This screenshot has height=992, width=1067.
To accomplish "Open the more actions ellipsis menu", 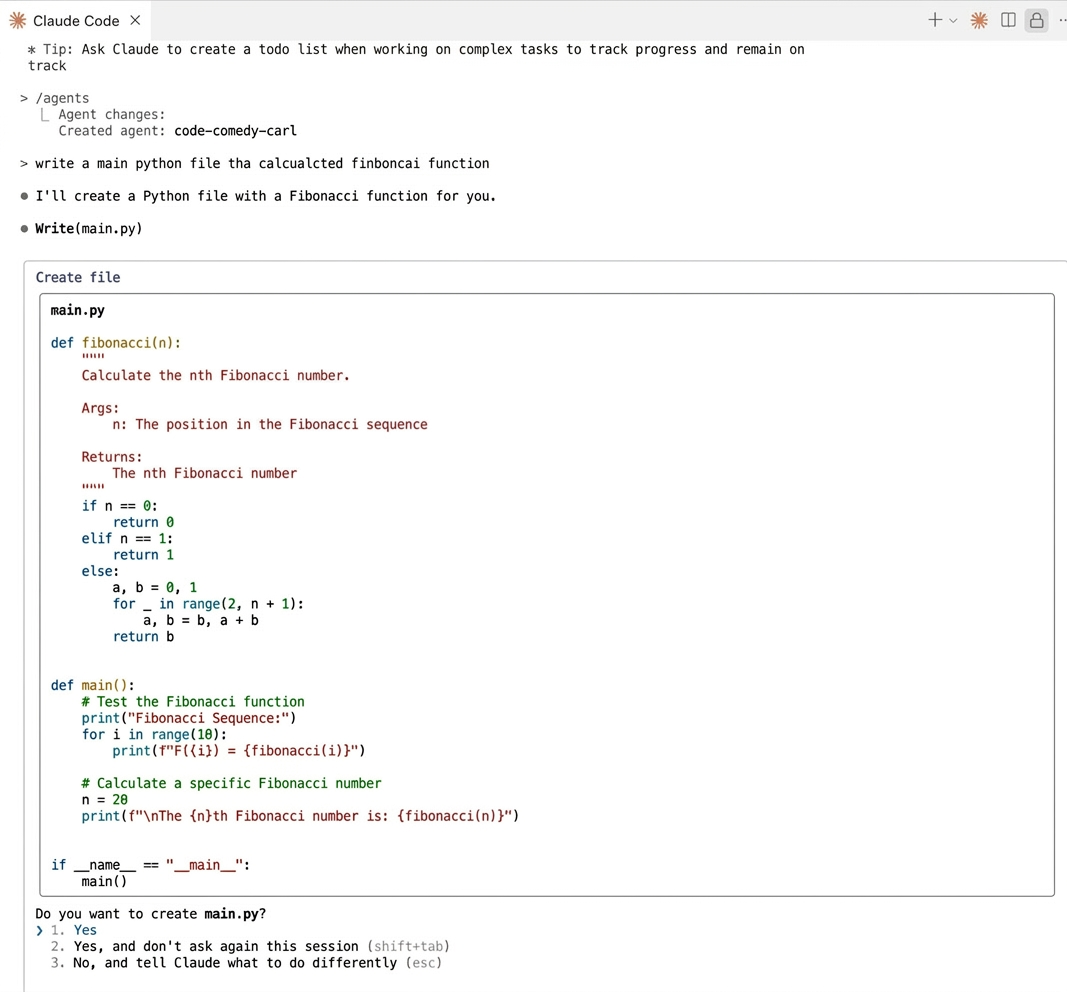I will coord(1062,20).
